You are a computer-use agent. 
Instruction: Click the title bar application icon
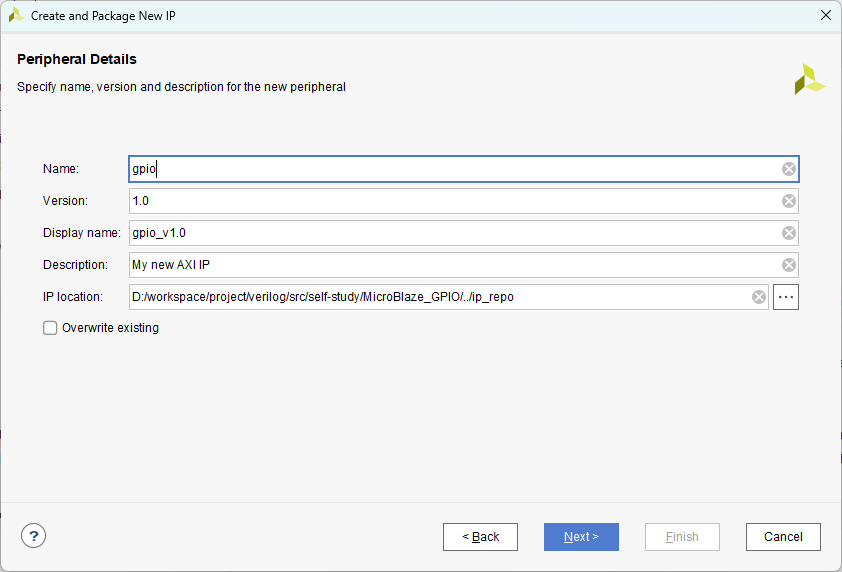[16, 15]
